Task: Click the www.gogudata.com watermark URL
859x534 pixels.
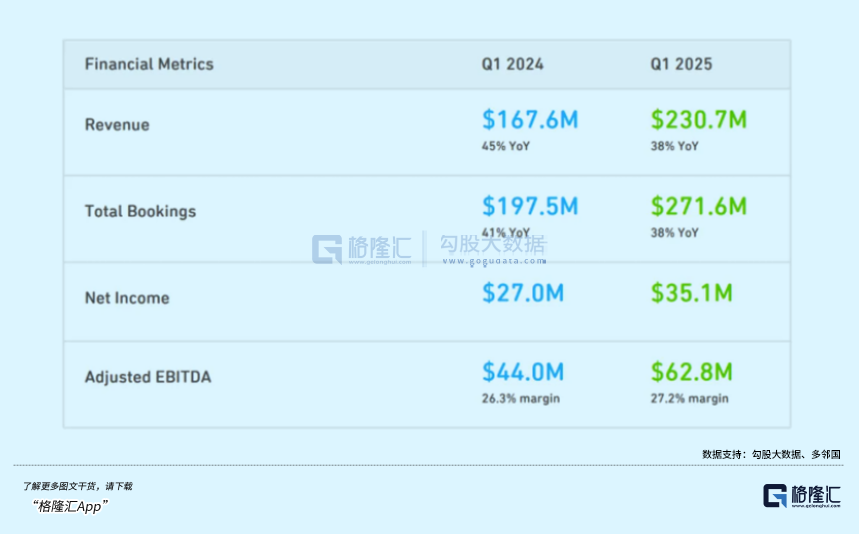Action: 495,262
